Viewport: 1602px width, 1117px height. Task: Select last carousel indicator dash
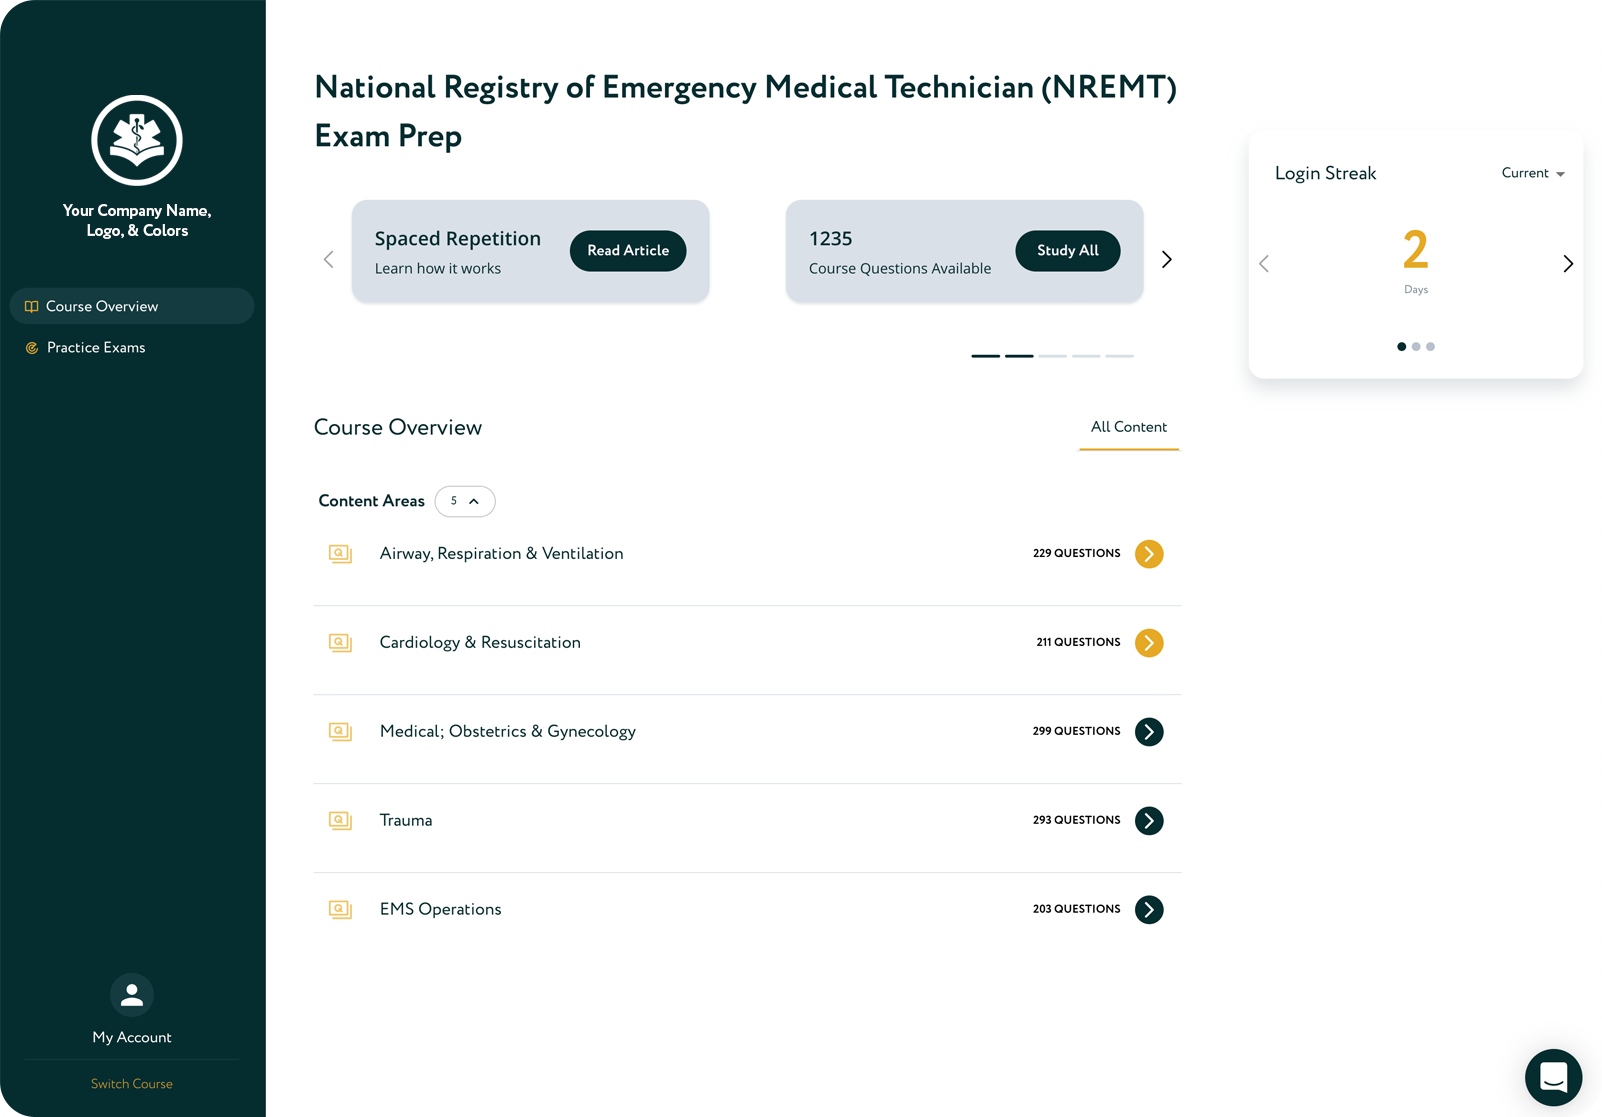pyautogui.click(x=1120, y=356)
